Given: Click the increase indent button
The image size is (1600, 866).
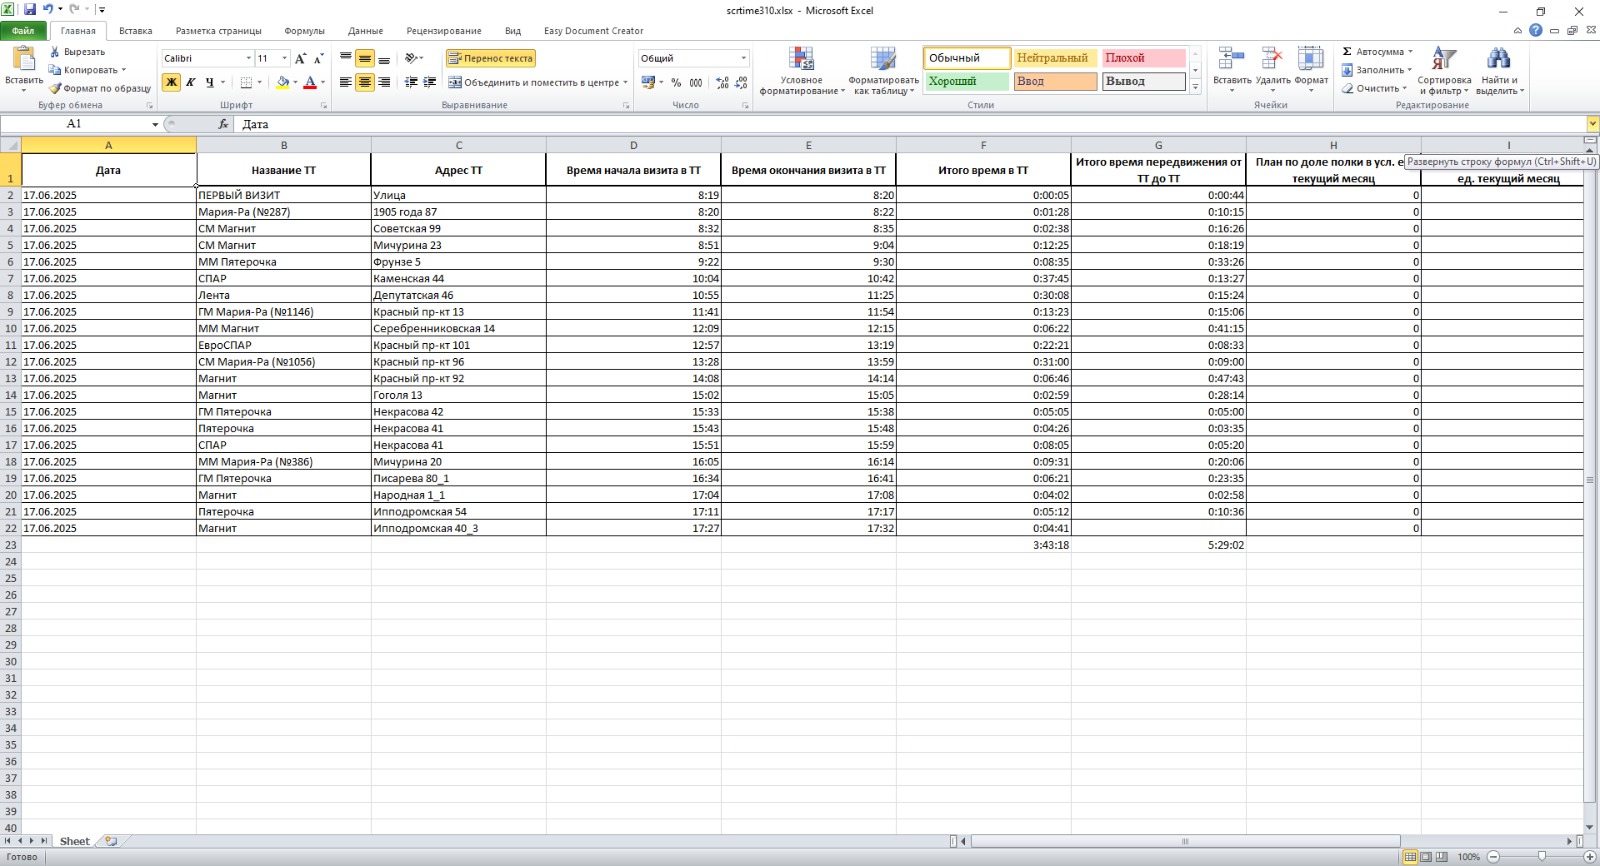Looking at the screenshot, I should (x=429, y=83).
